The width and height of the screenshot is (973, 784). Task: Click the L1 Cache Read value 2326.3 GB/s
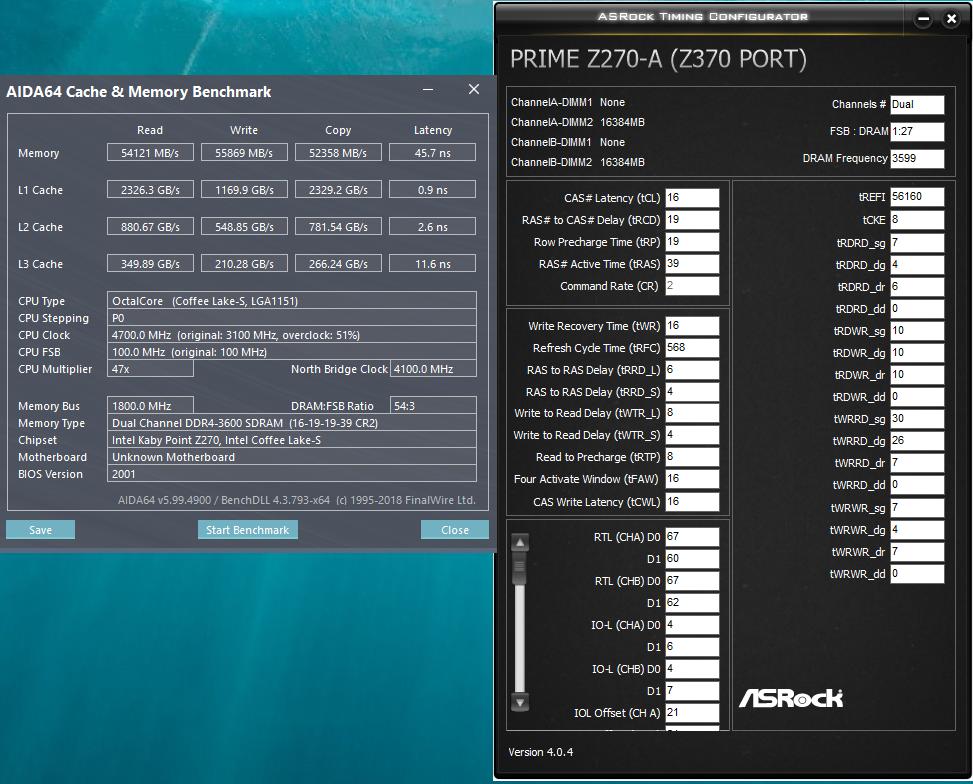click(150, 189)
